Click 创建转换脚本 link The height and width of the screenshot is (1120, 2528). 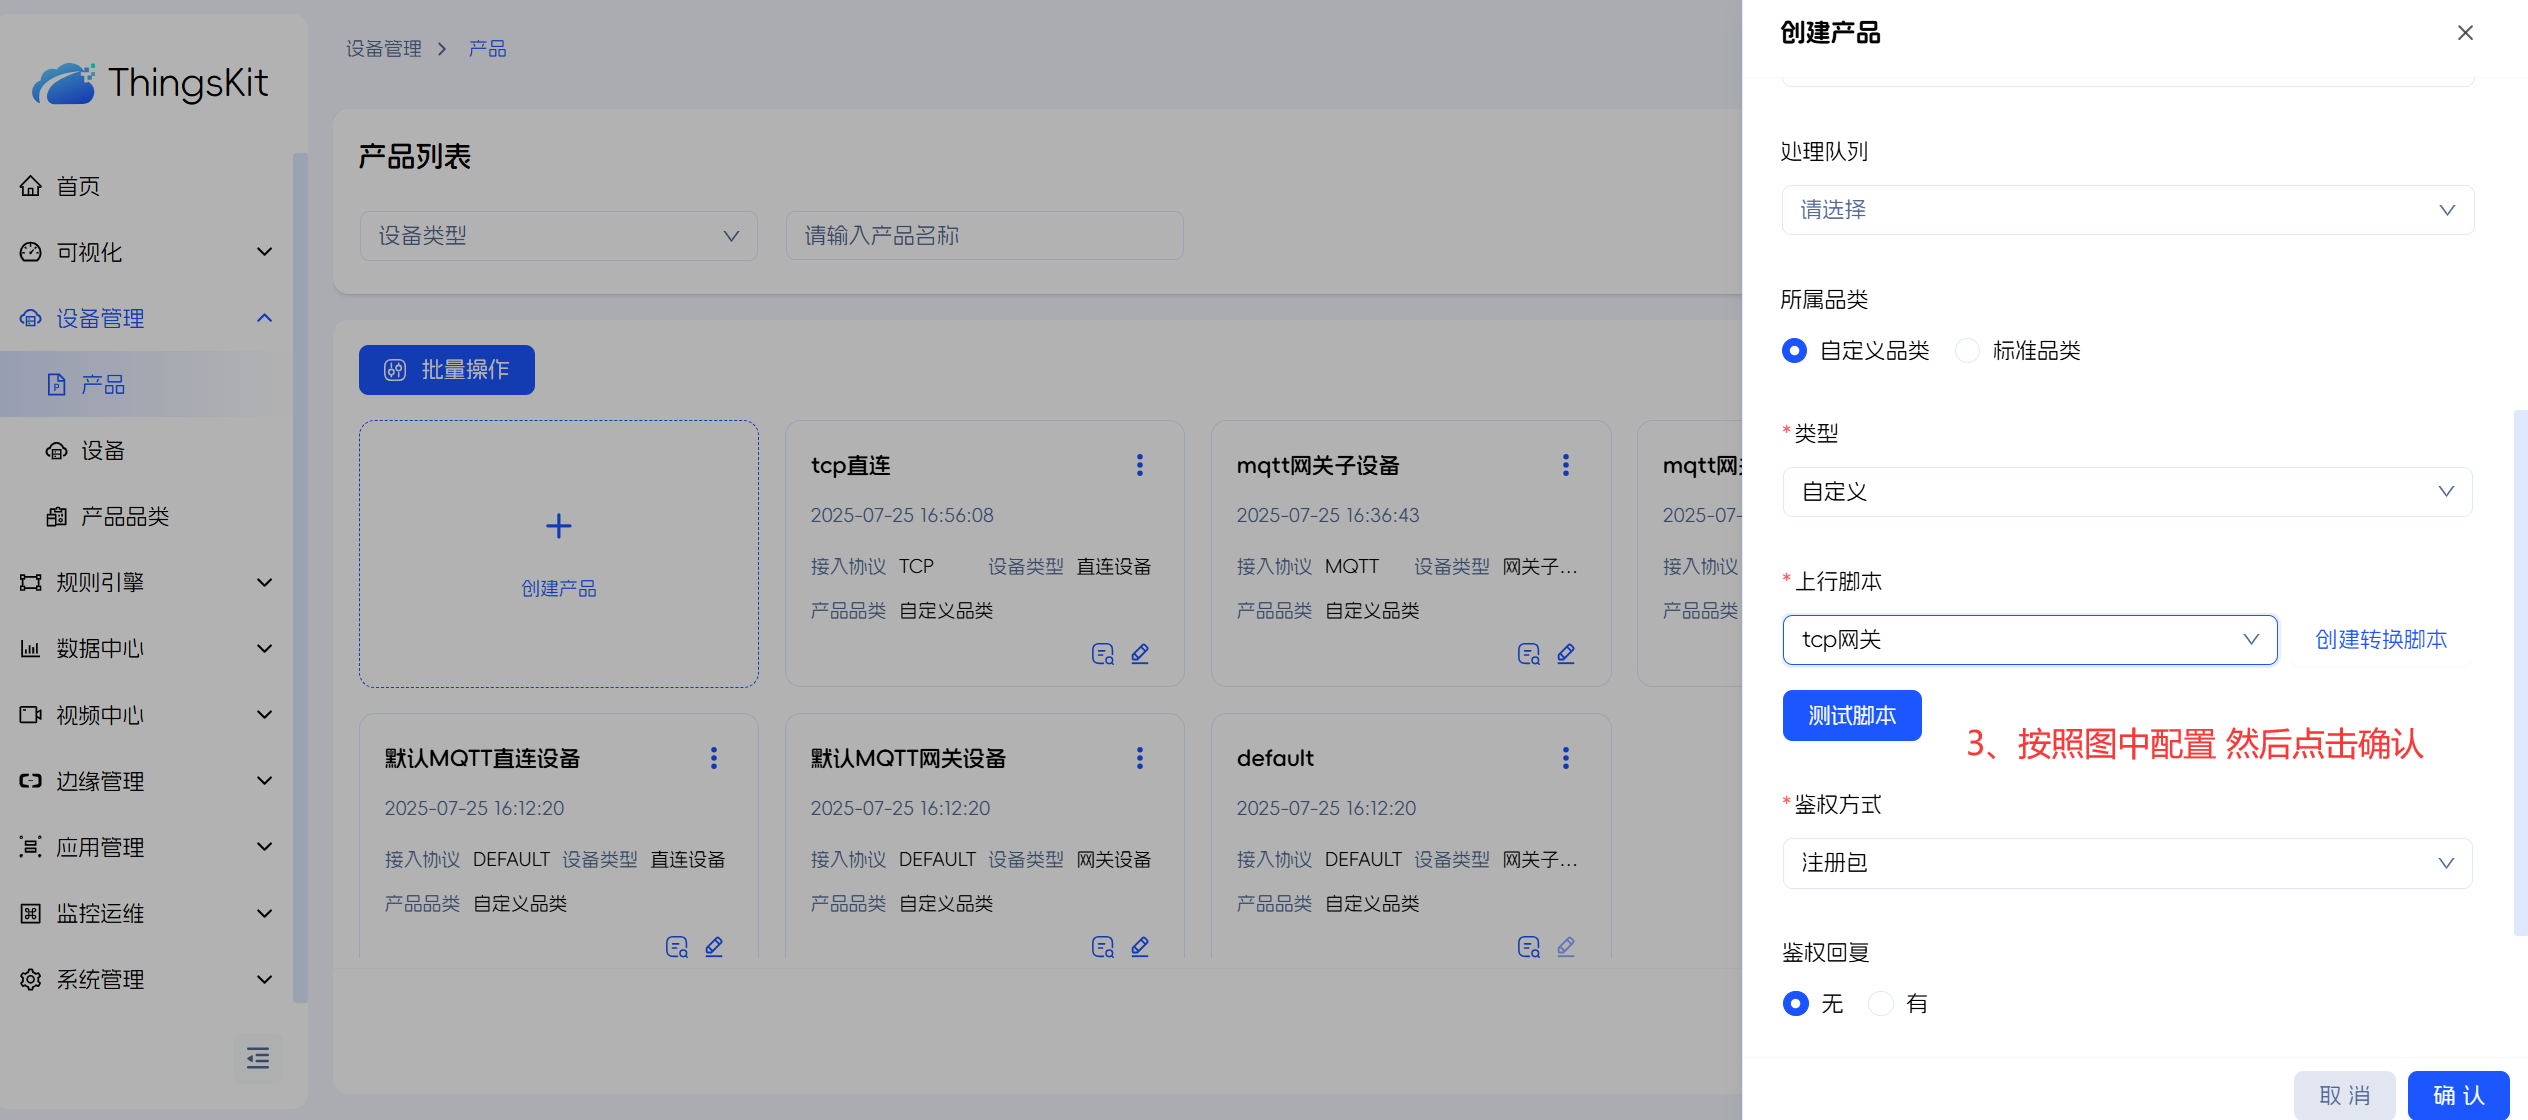tap(2380, 640)
